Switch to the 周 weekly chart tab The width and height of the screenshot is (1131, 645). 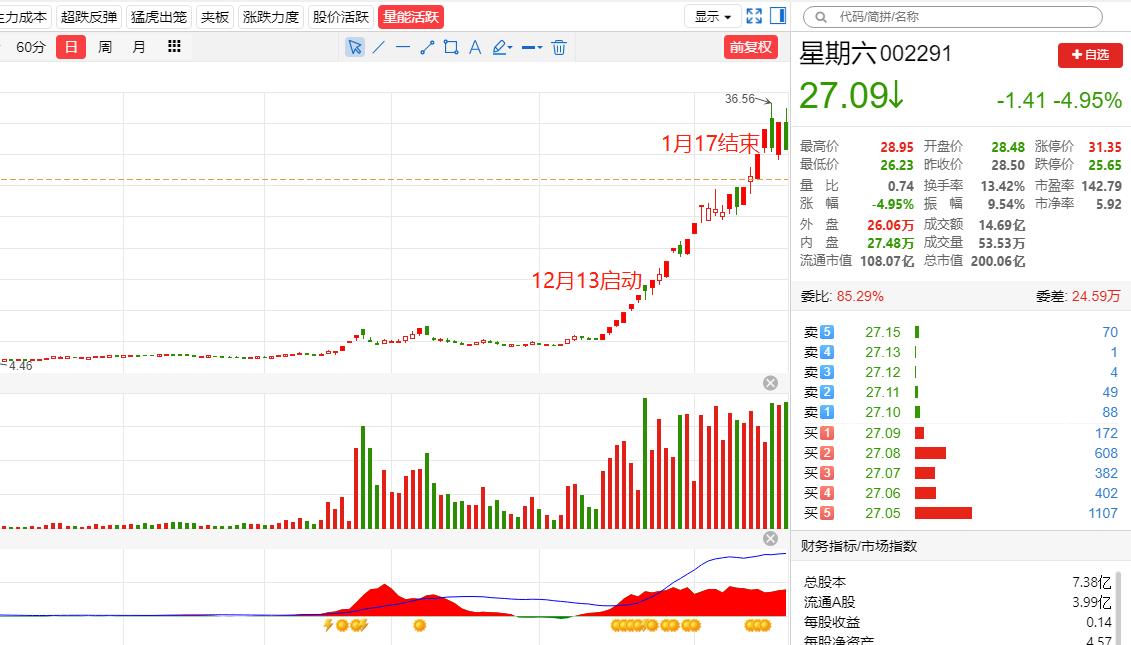click(x=104, y=47)
